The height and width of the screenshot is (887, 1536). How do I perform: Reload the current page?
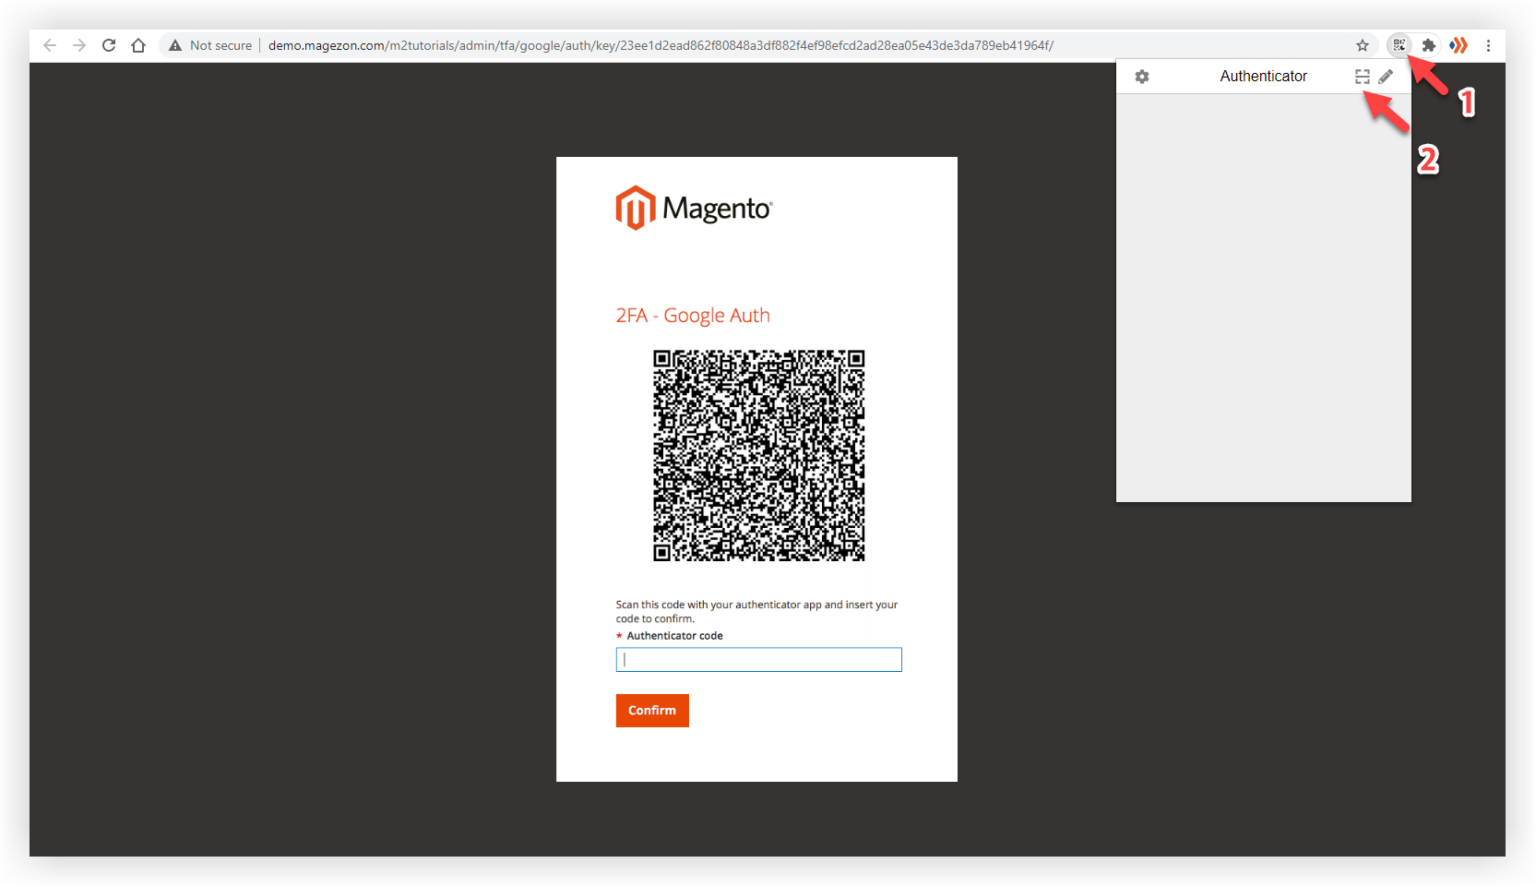coord(108,45)
